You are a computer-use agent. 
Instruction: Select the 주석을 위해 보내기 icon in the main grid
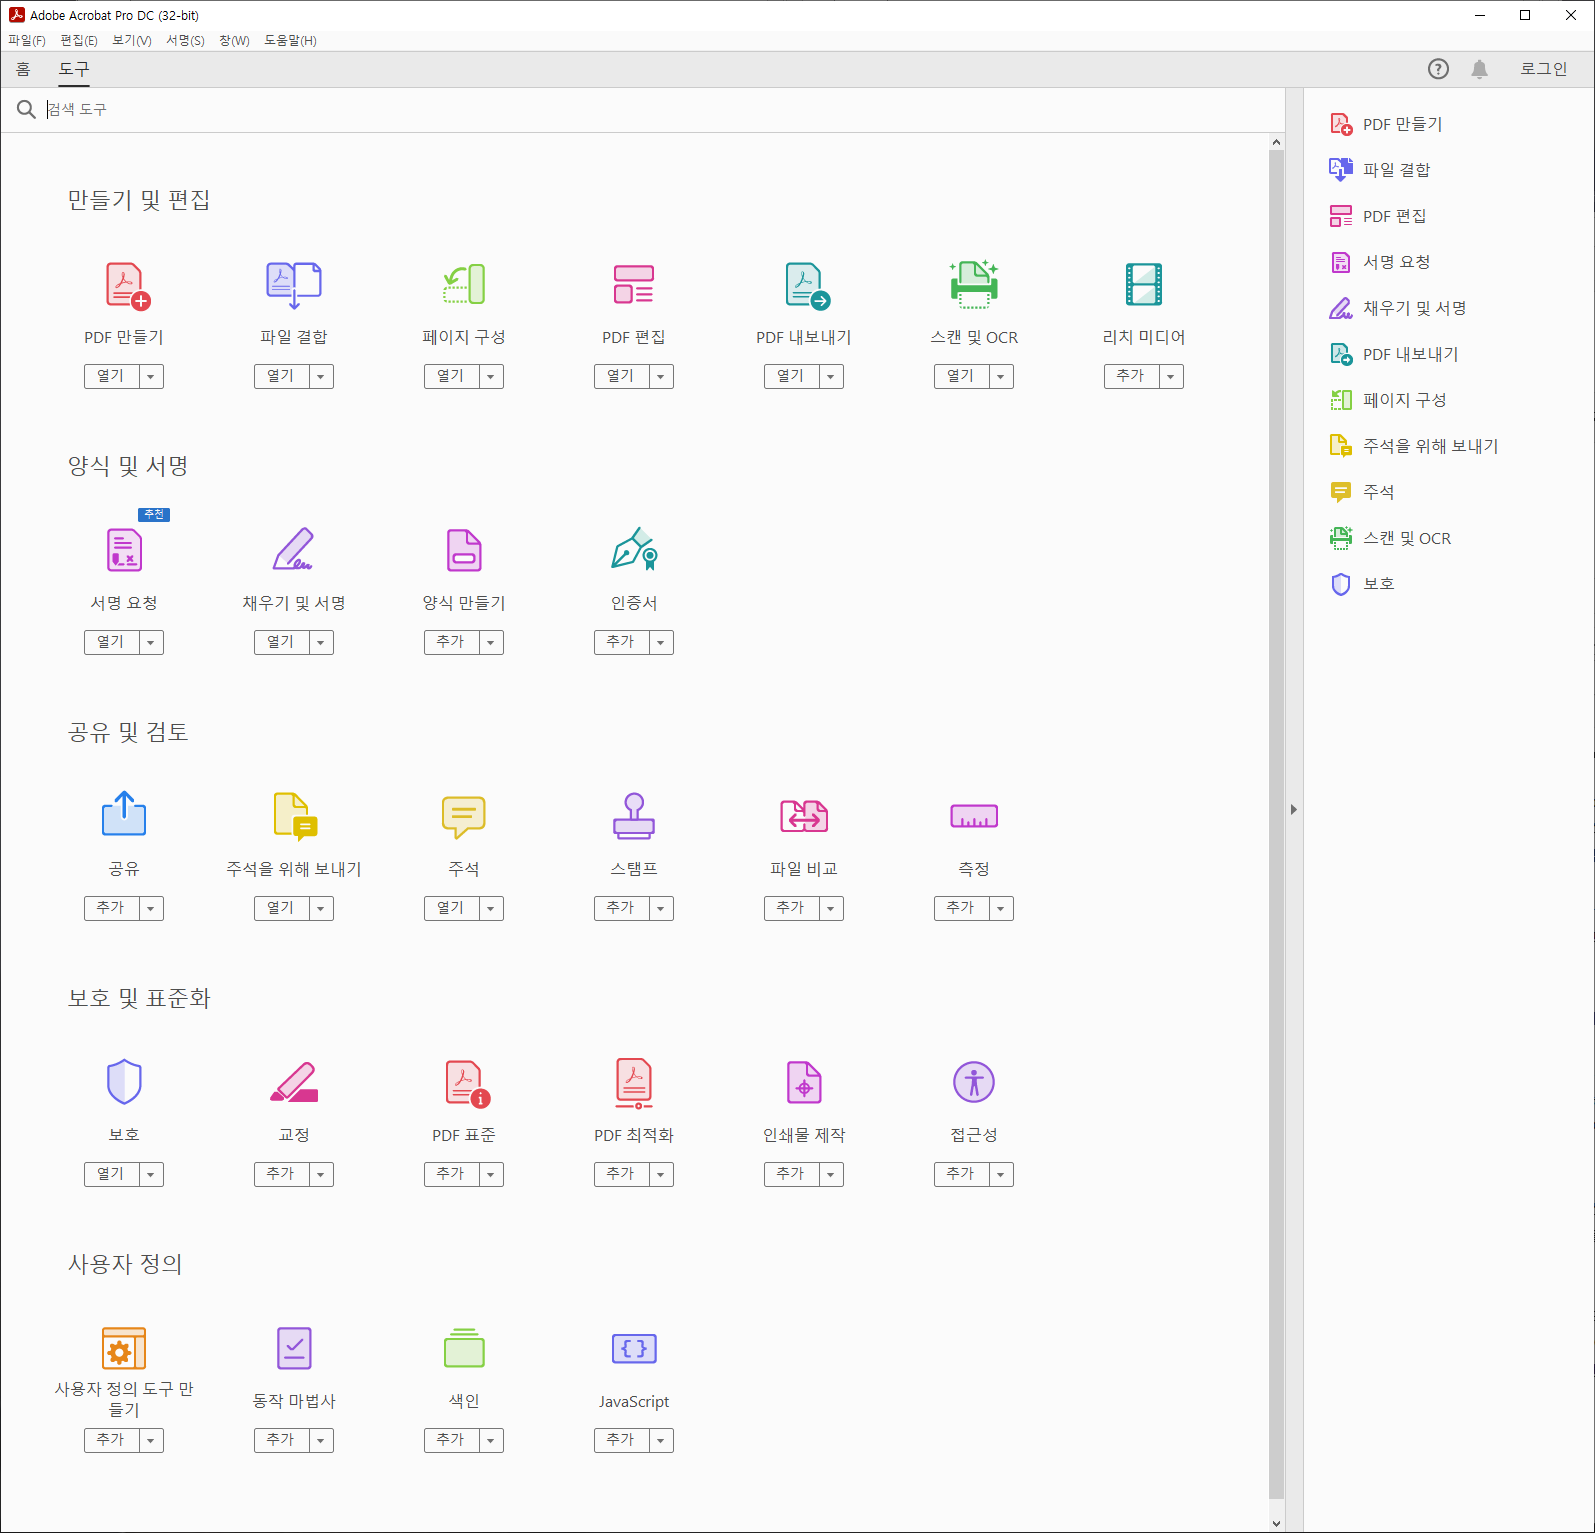click(296, 815)
